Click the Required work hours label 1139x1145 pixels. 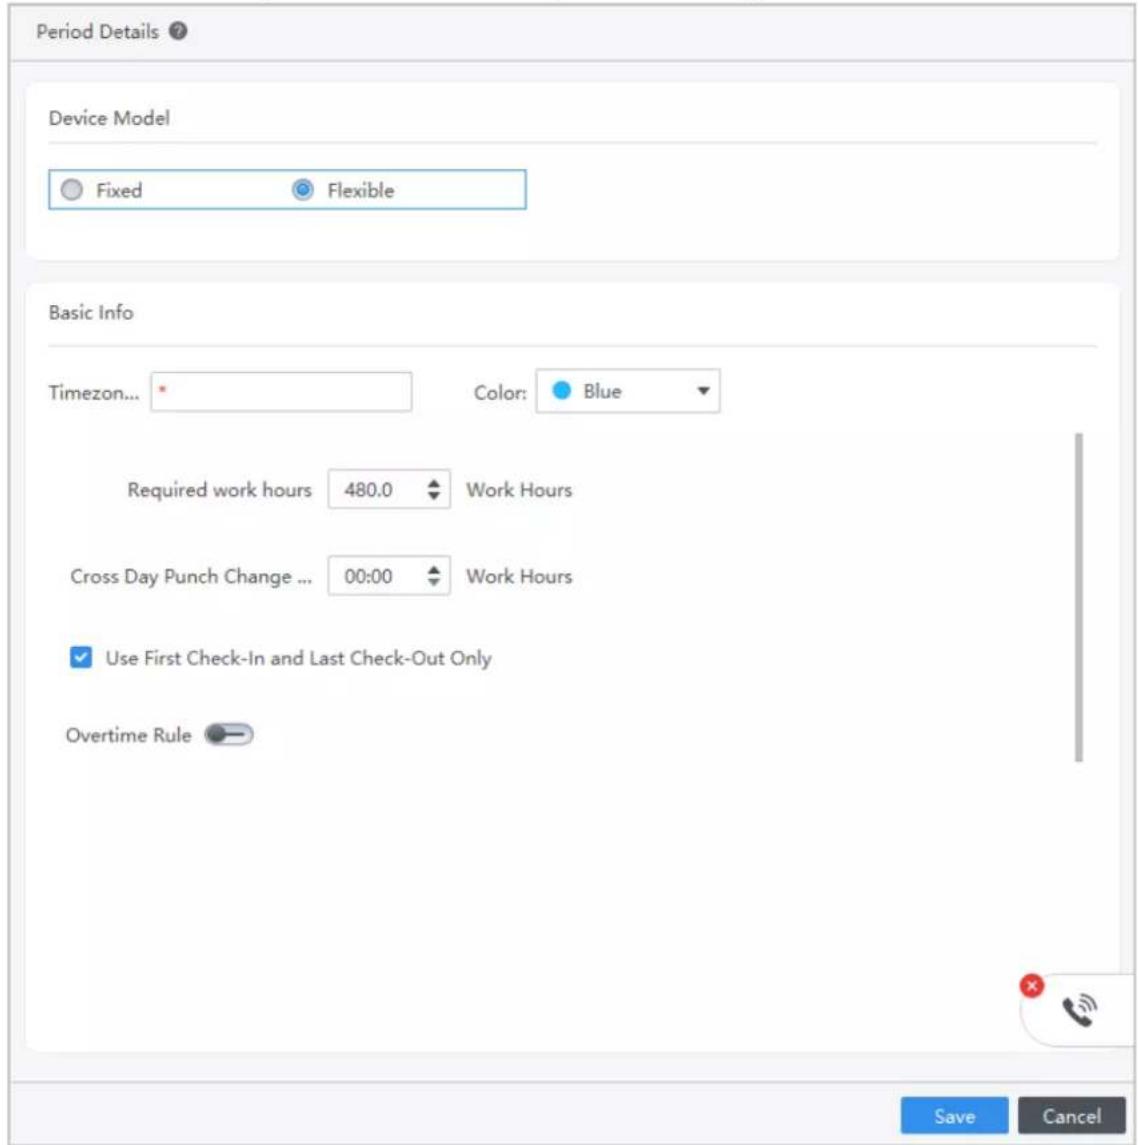tap(219, 489)
